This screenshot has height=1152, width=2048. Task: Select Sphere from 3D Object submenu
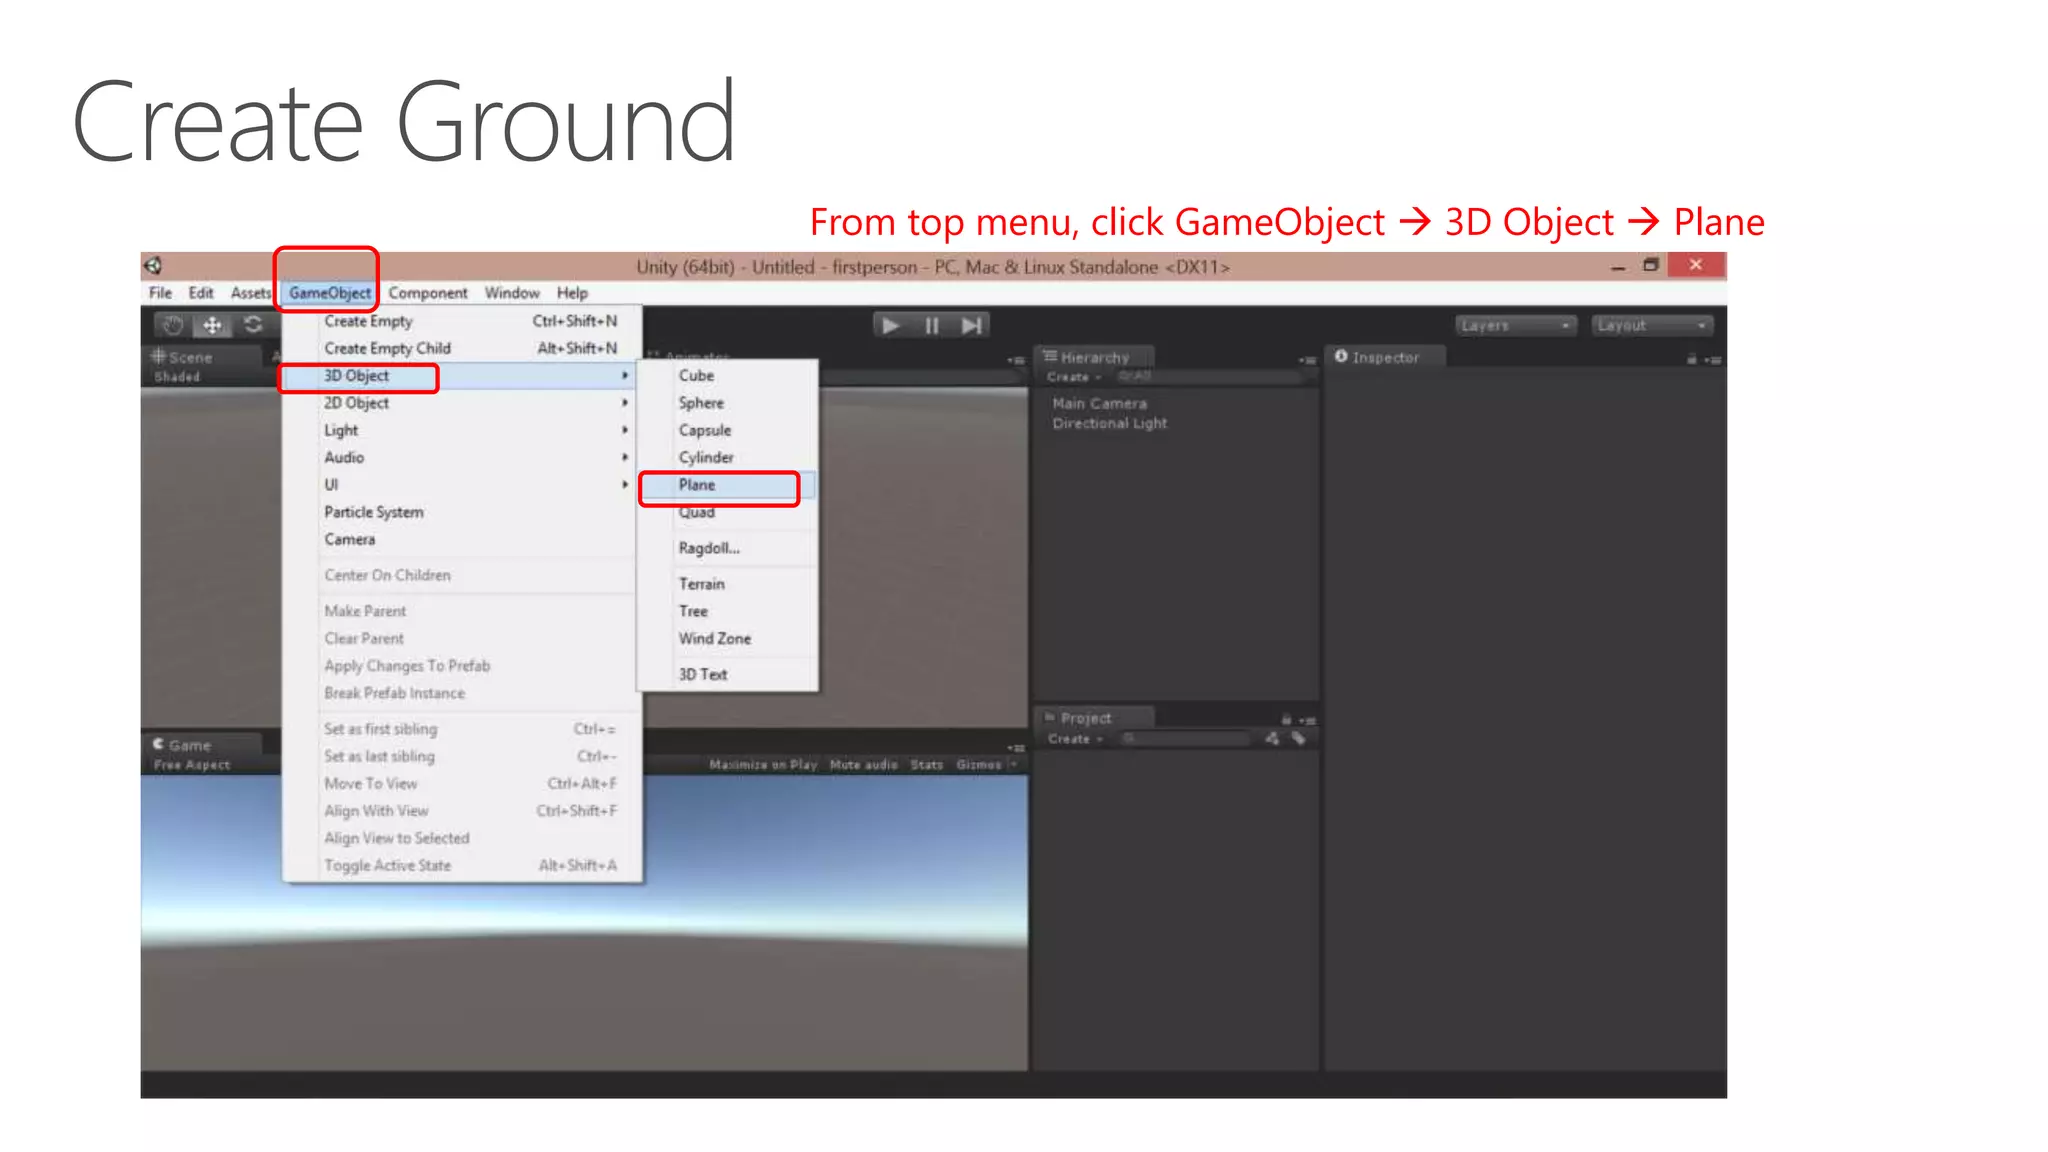[728, 403]
